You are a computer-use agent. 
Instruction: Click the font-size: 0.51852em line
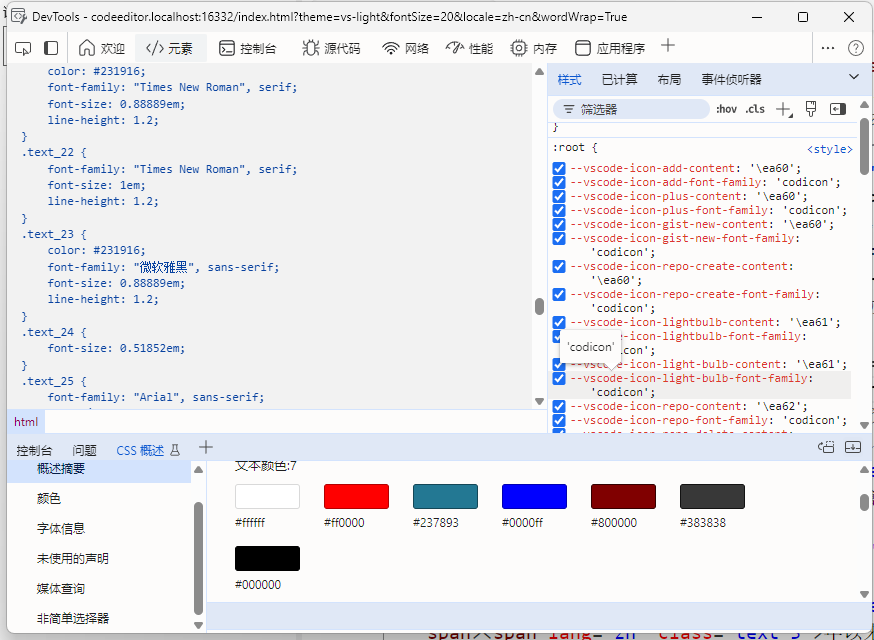pos(116,348)
